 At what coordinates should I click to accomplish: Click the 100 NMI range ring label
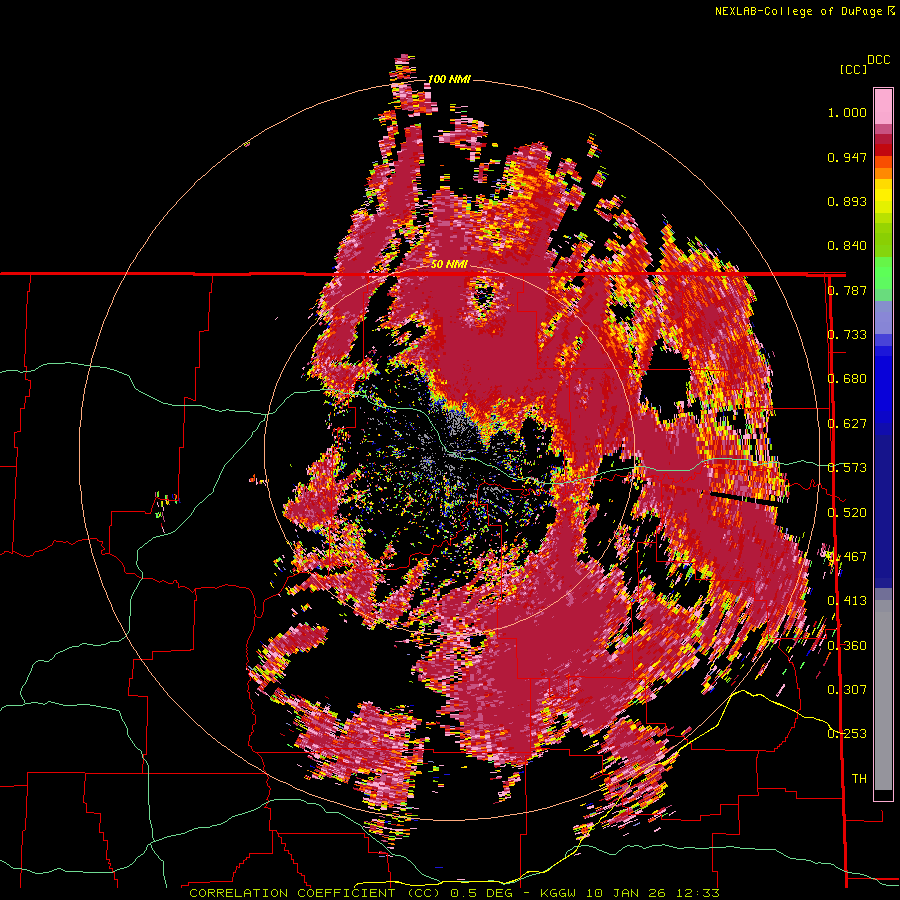click(449, 79)
